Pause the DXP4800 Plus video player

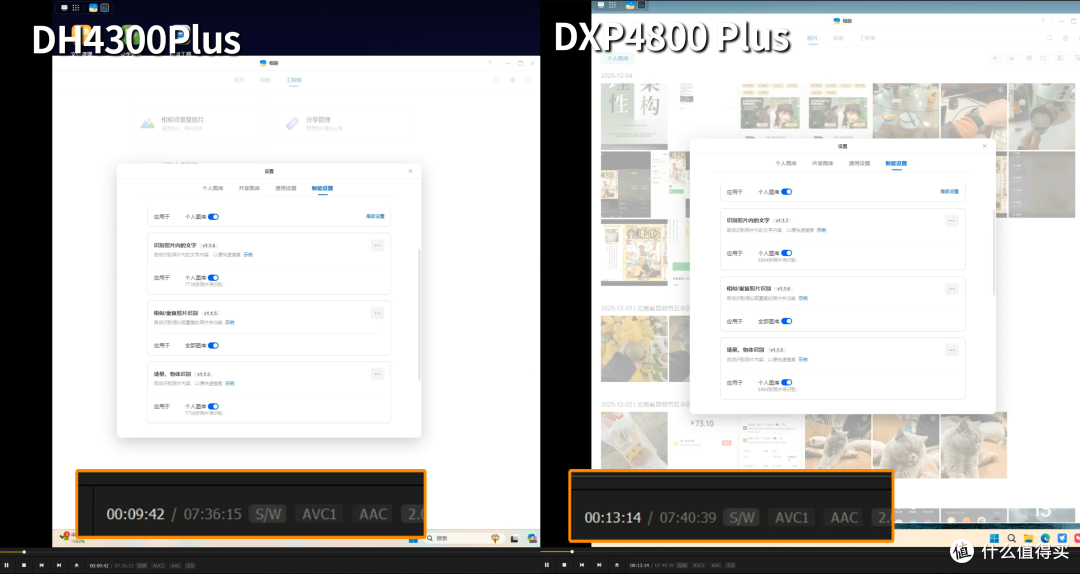546,565
